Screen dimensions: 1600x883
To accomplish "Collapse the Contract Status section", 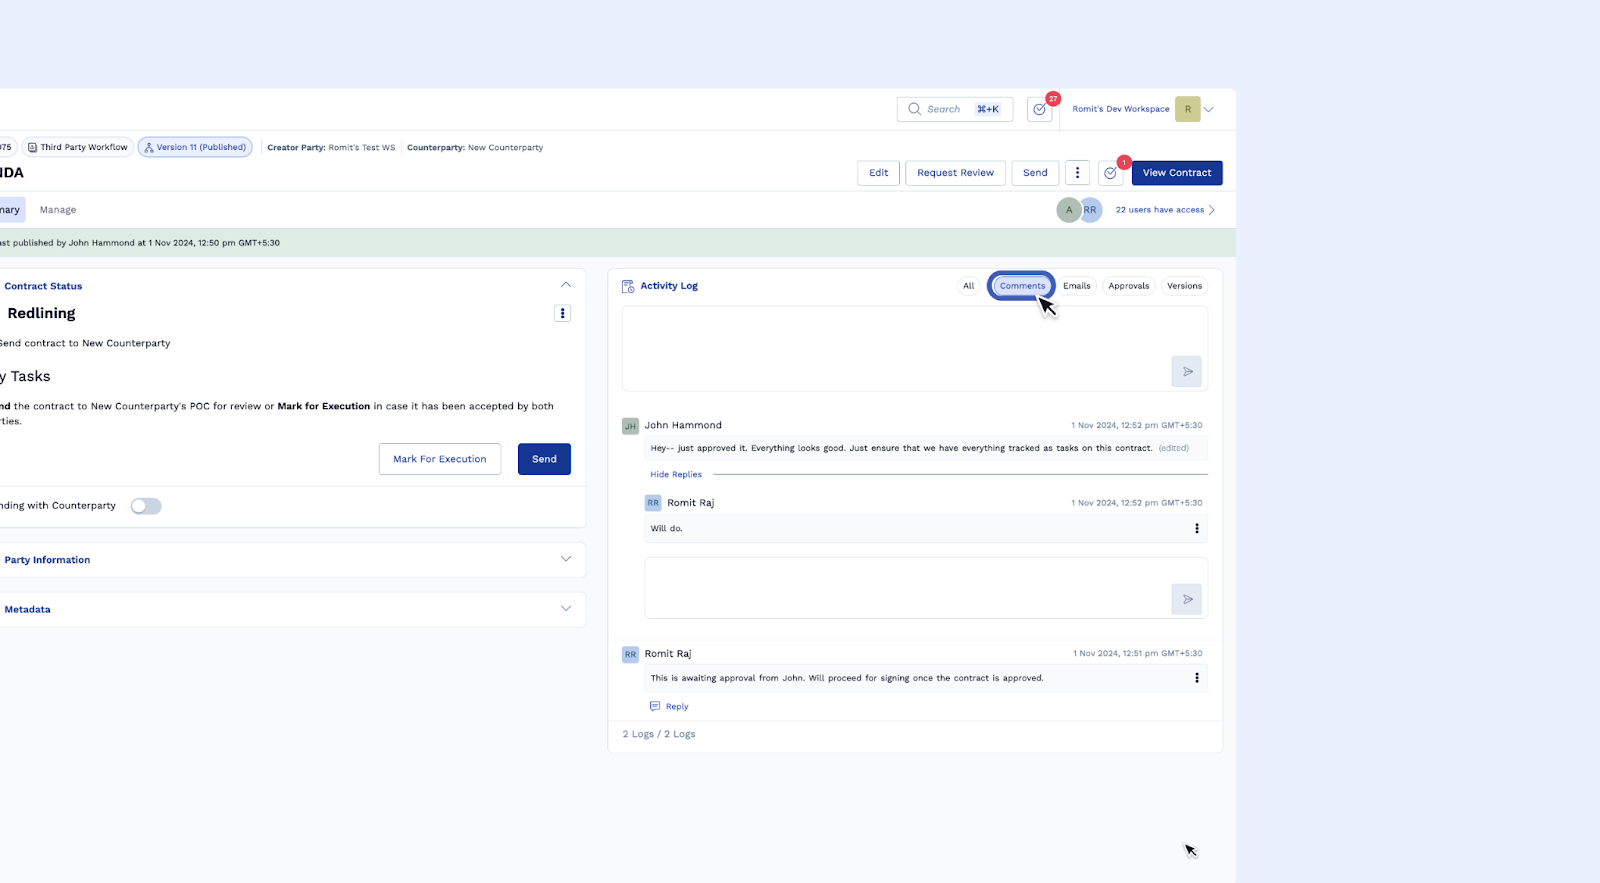I will (566, 285).
